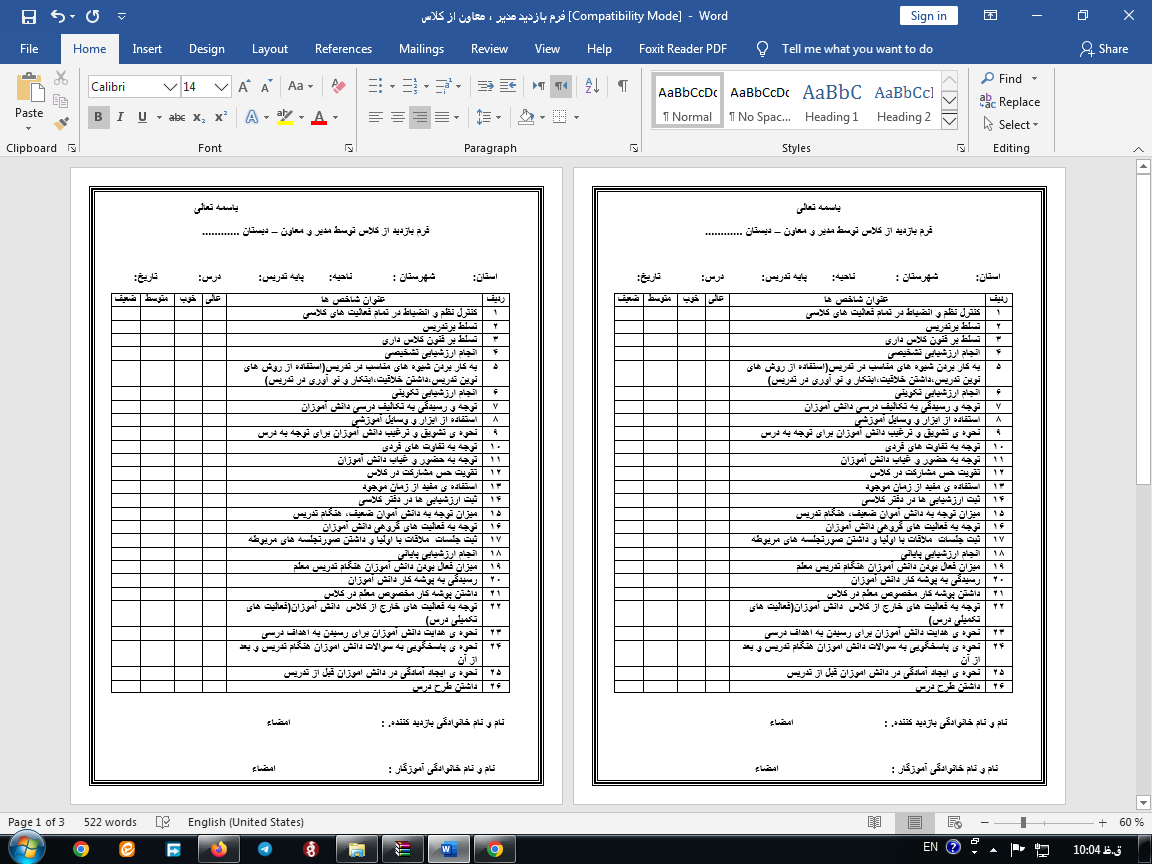
Task: Click the Sign in button
Action: (928, 16)
